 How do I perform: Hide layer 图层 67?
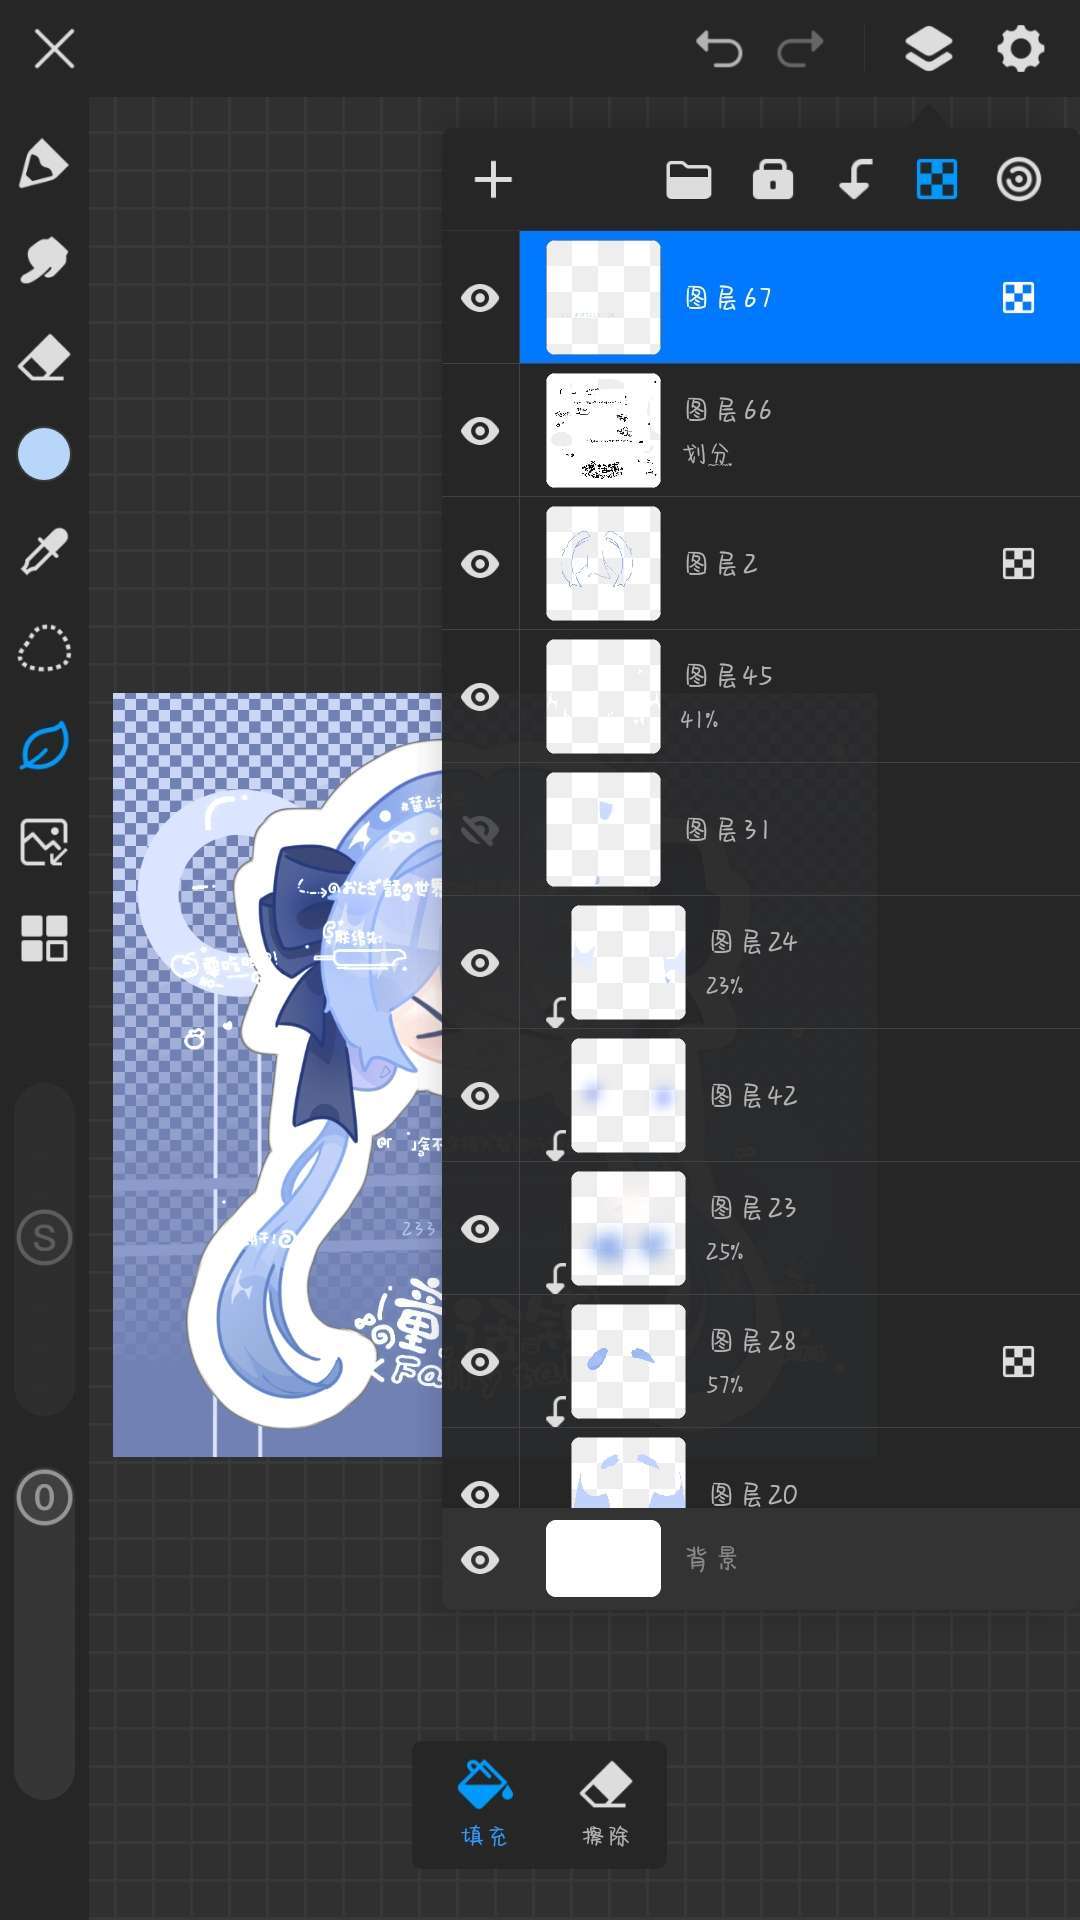tap(480, 298)
